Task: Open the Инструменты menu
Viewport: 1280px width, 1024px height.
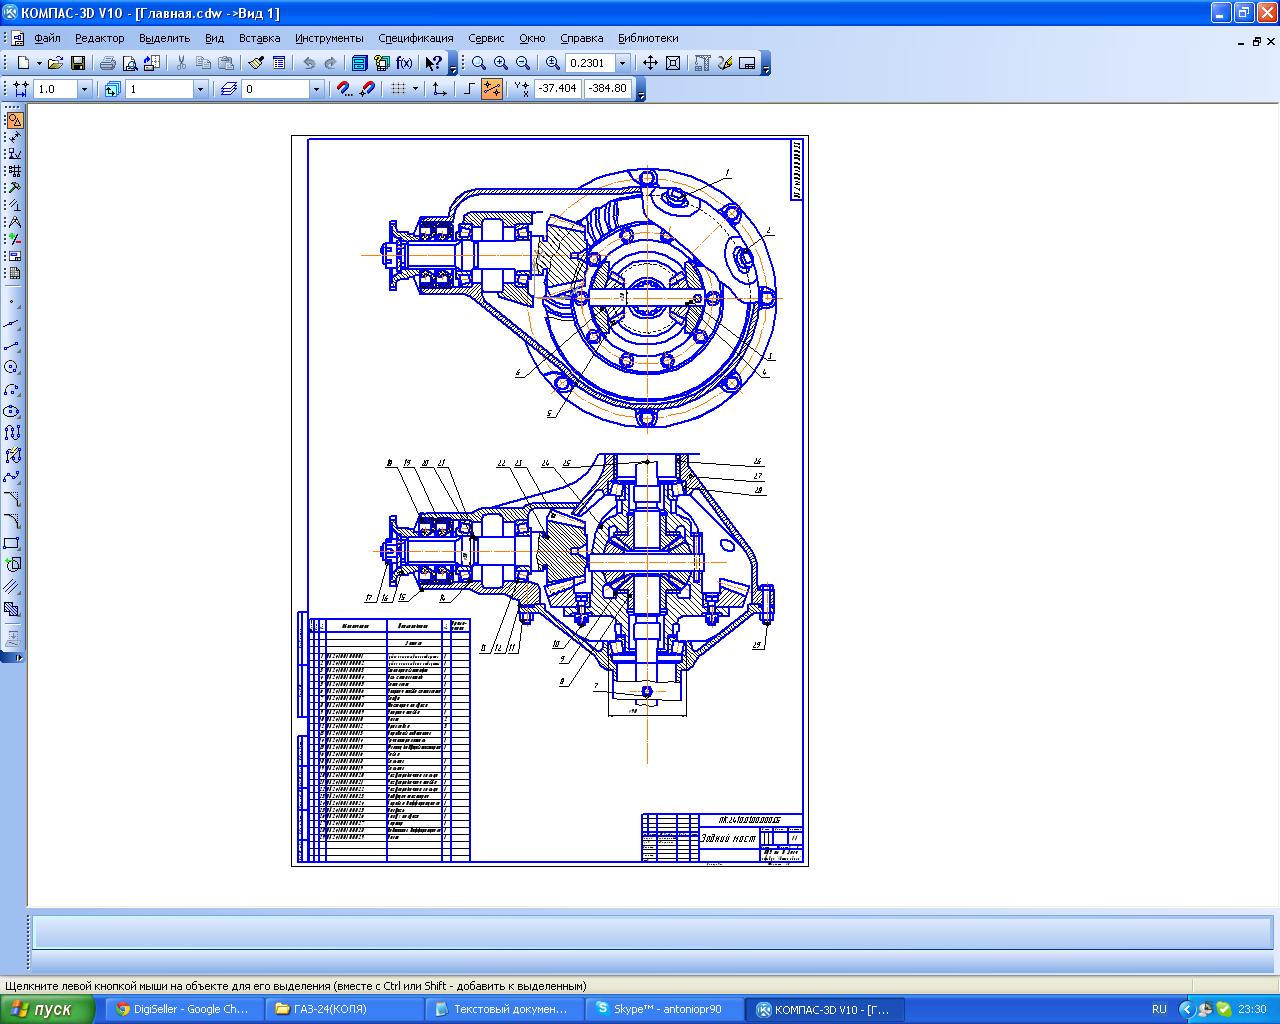Action: 329,38
